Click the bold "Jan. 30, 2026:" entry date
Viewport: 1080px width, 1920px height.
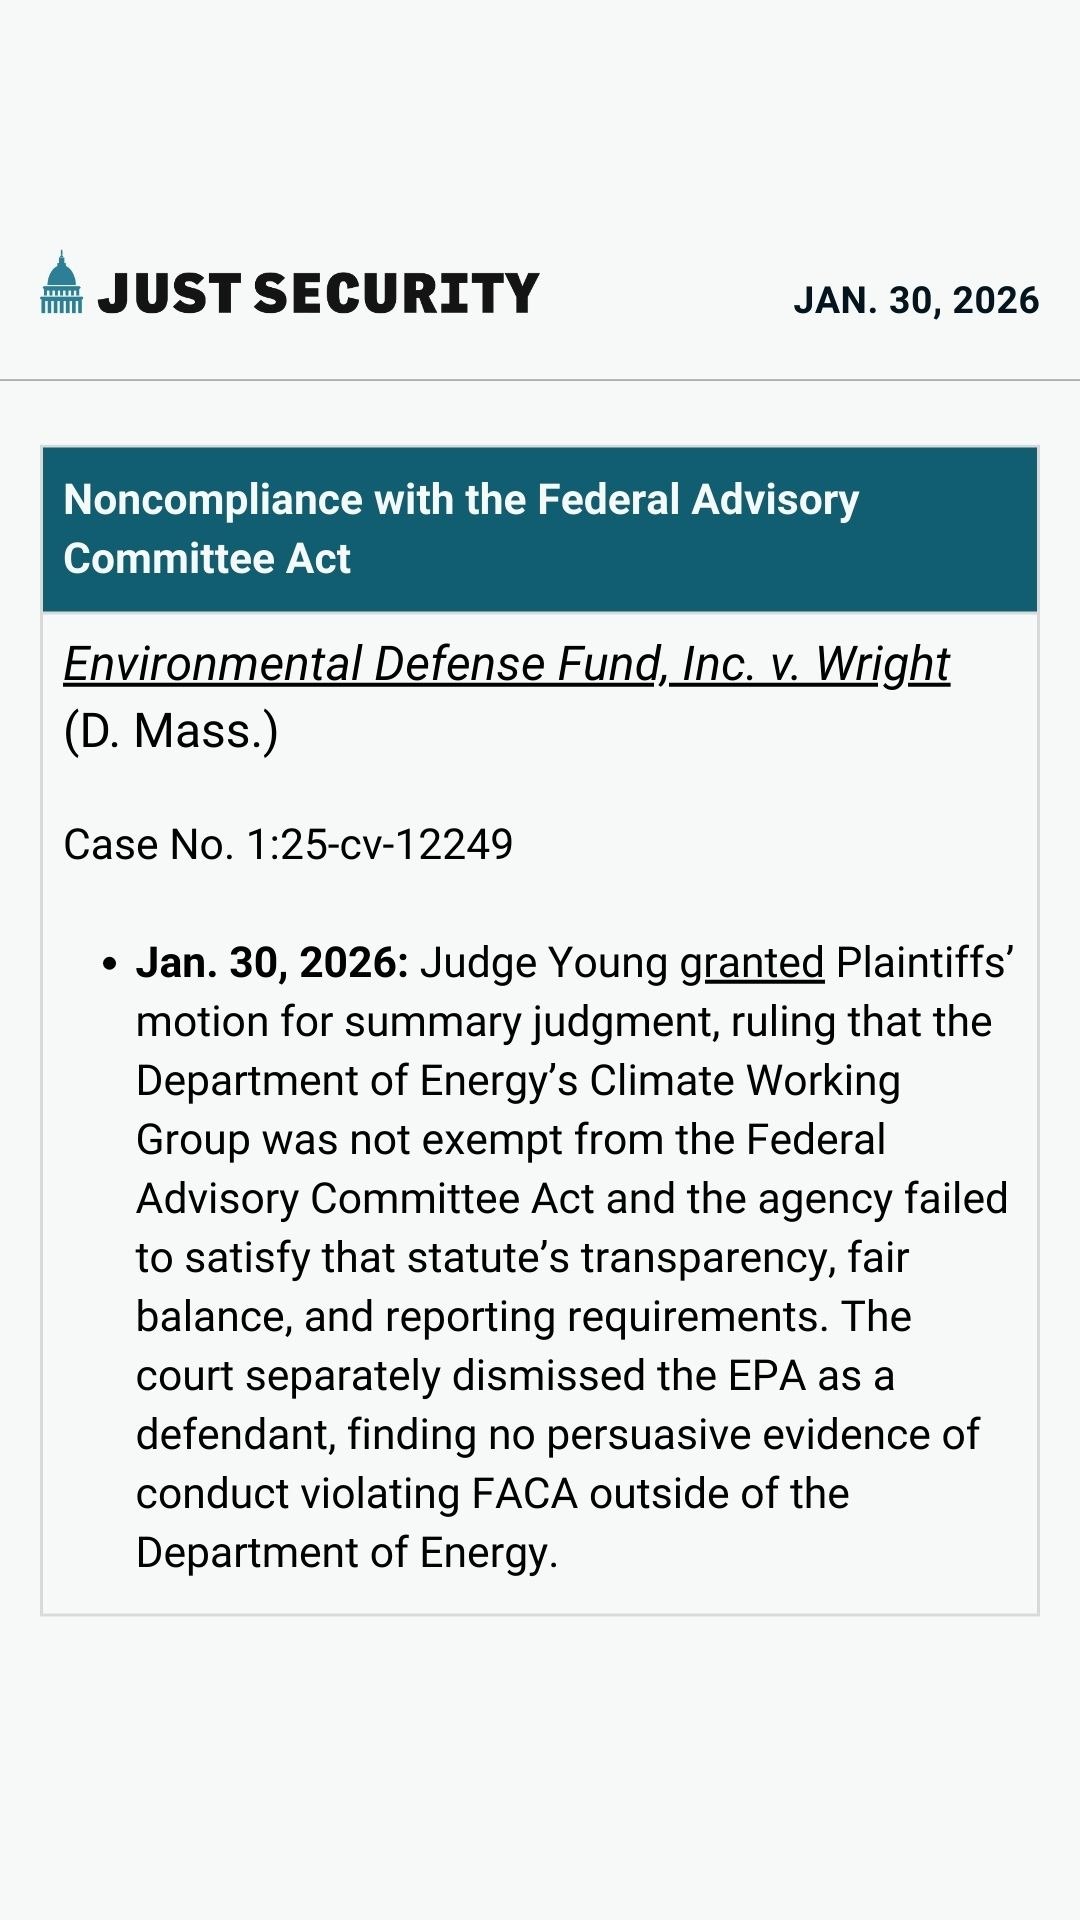(x=272, y=963)
